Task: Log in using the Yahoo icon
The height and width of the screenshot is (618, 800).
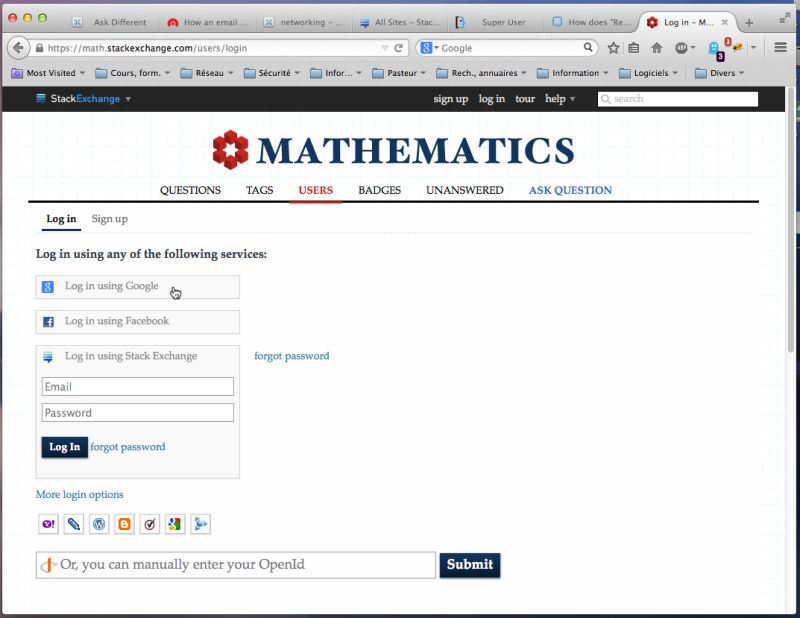Action: click(x=48, y=524)
